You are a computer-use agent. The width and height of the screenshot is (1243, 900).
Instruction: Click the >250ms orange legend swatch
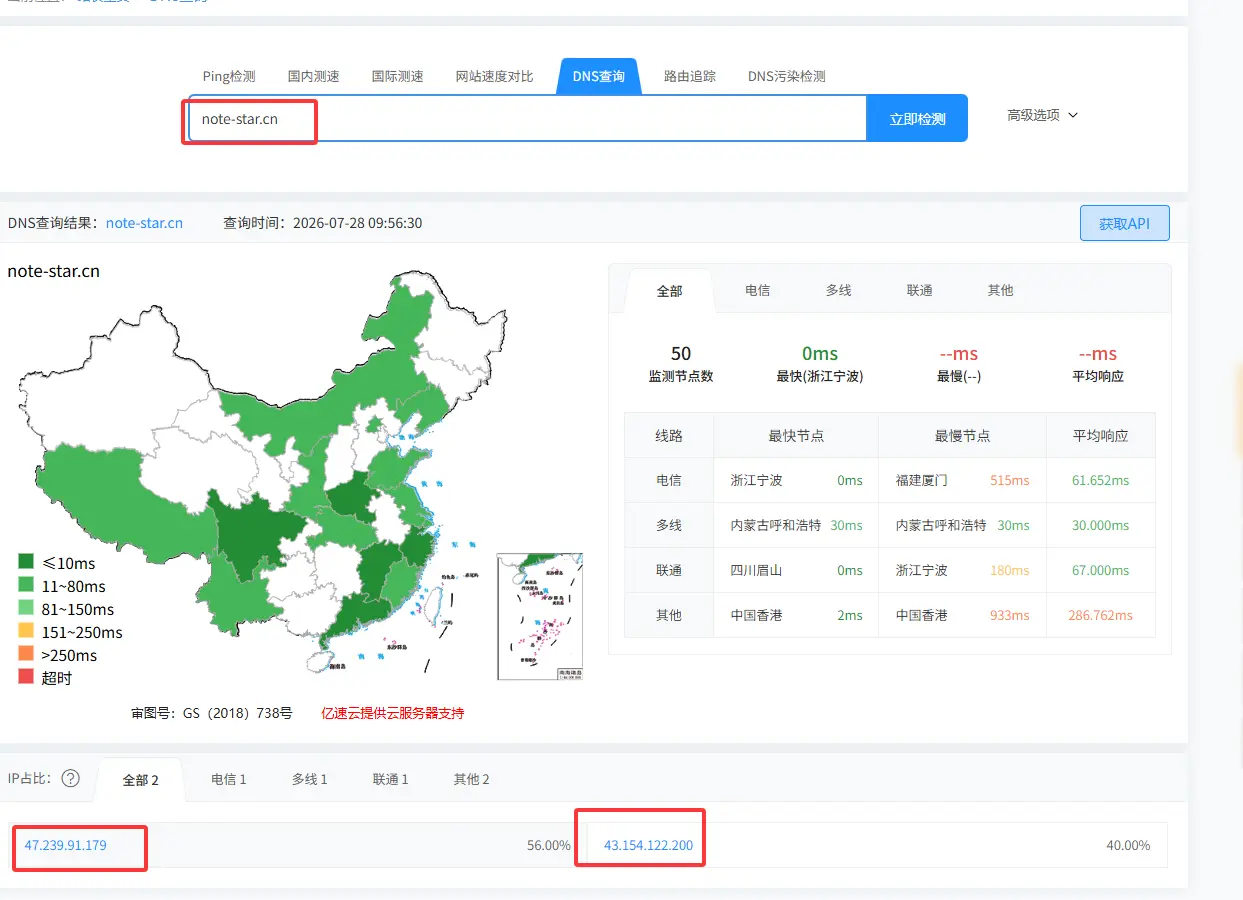pyautogui.click(x=25, y=655)
